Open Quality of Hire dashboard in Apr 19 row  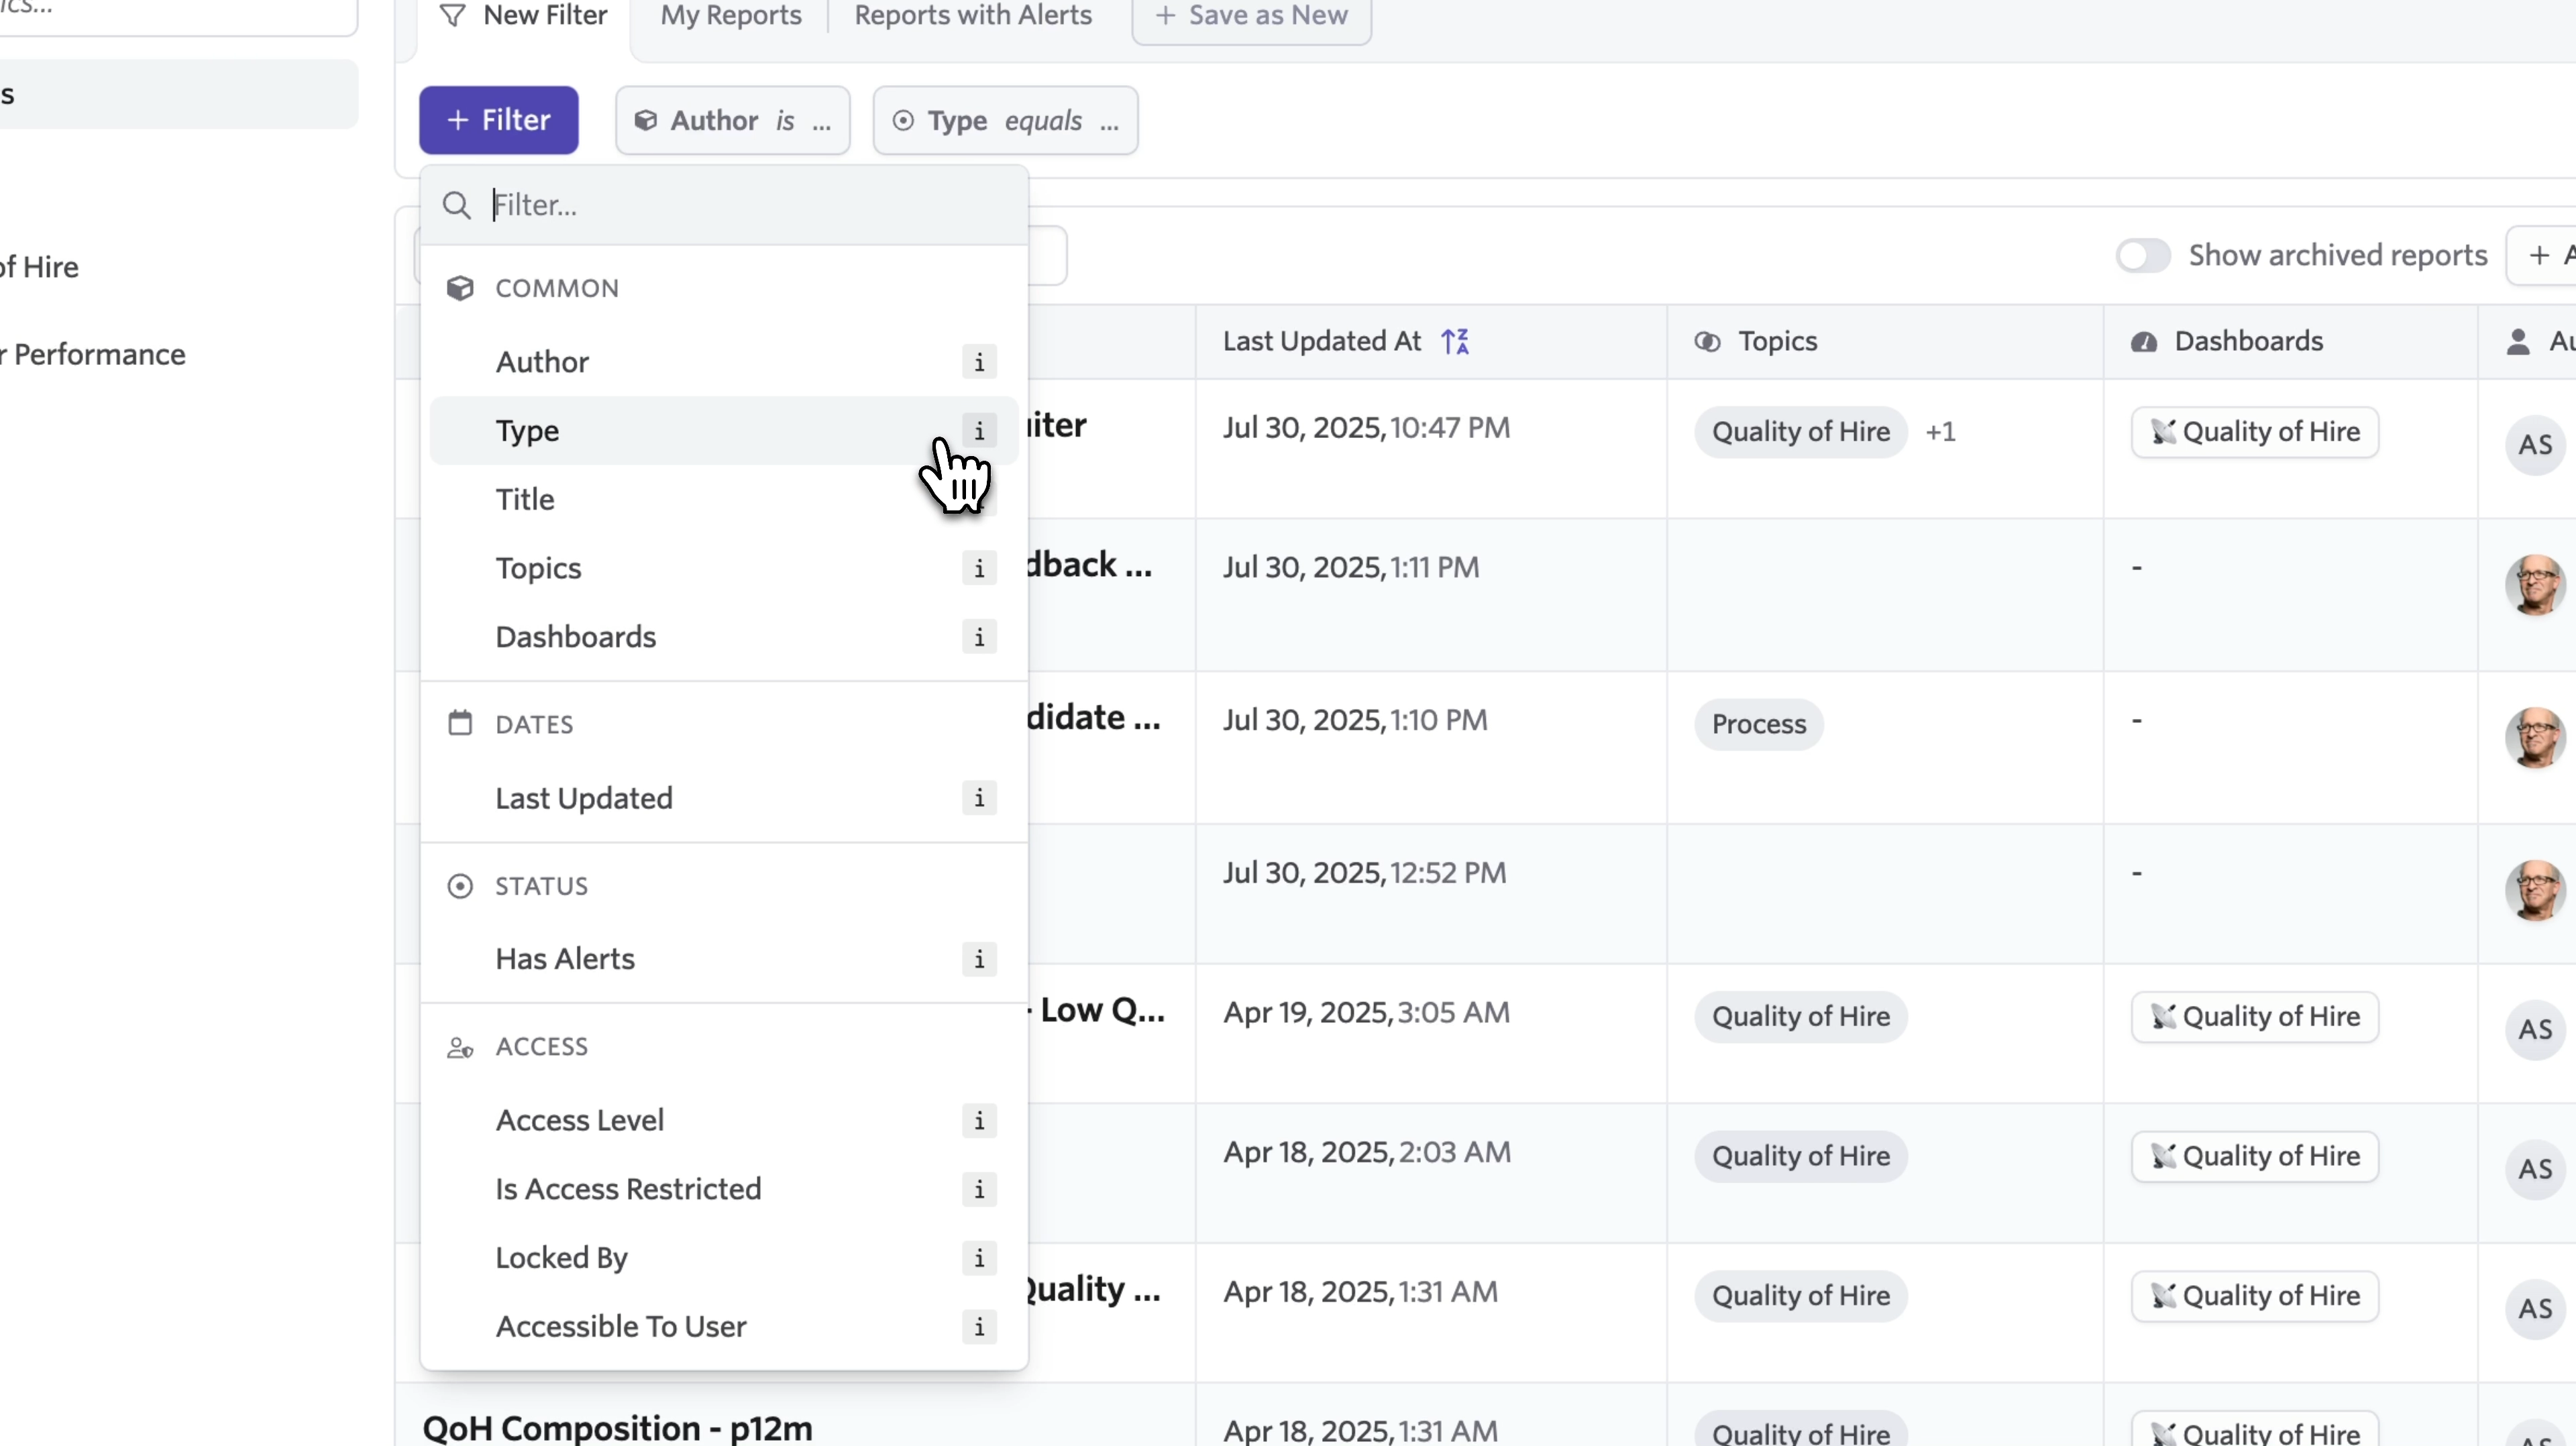coord(2255,1017)
